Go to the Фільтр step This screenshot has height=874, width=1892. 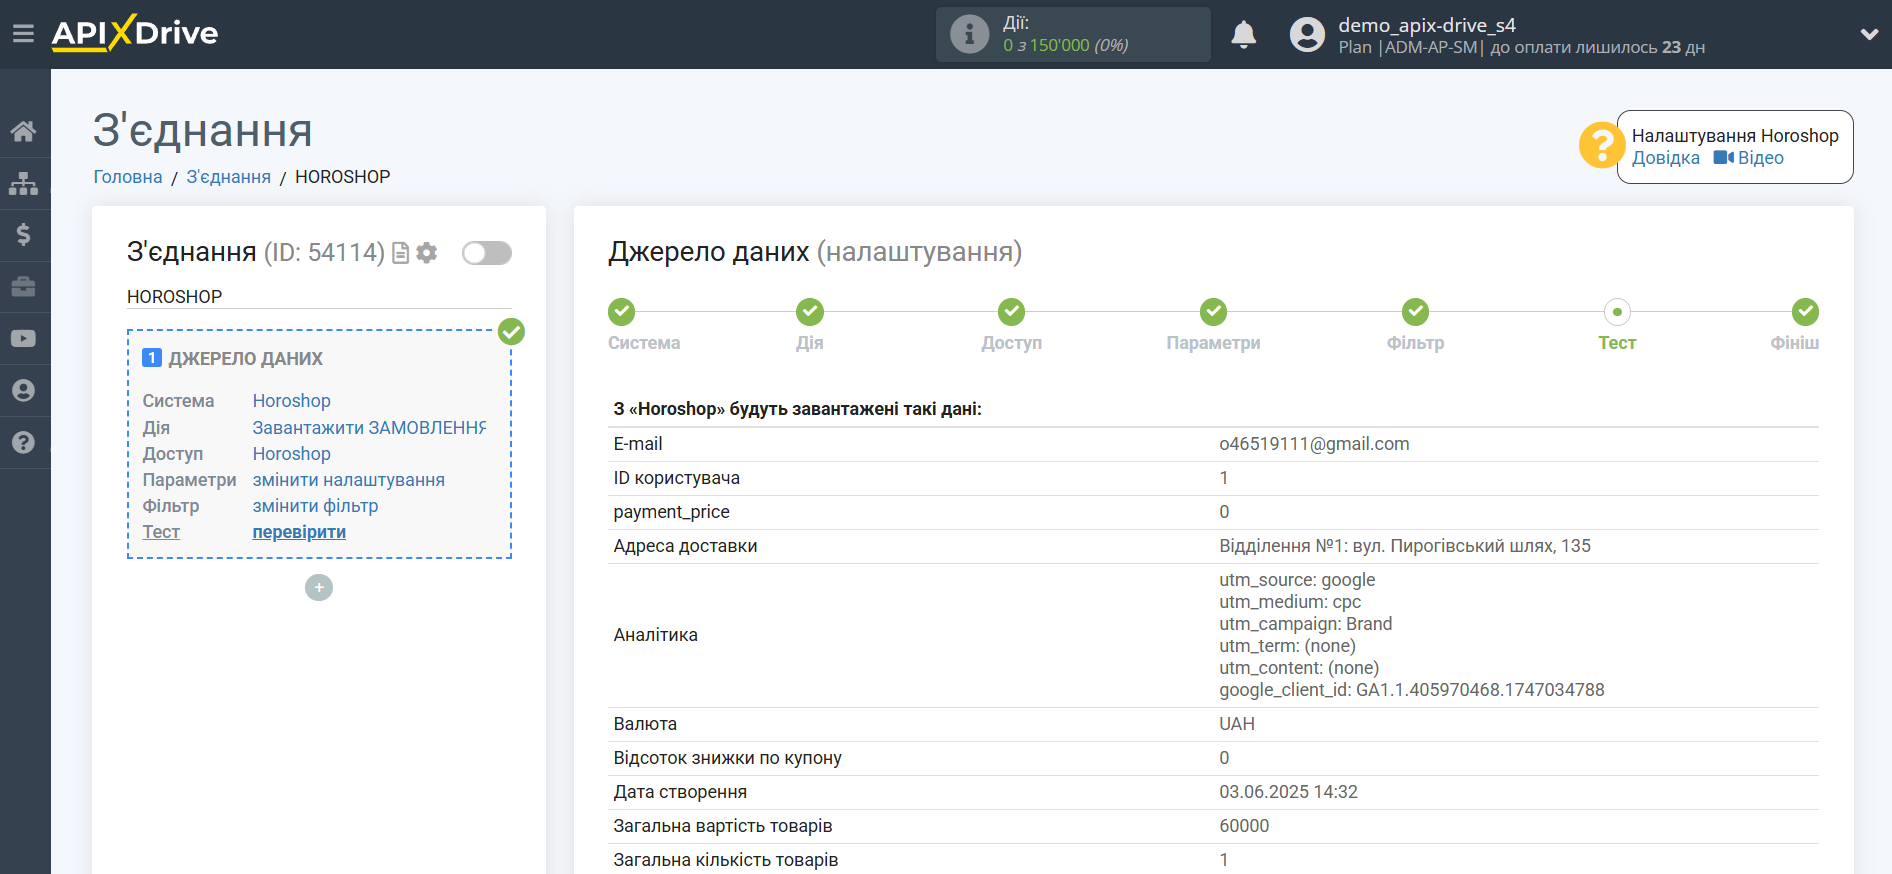pos(1416,312)
